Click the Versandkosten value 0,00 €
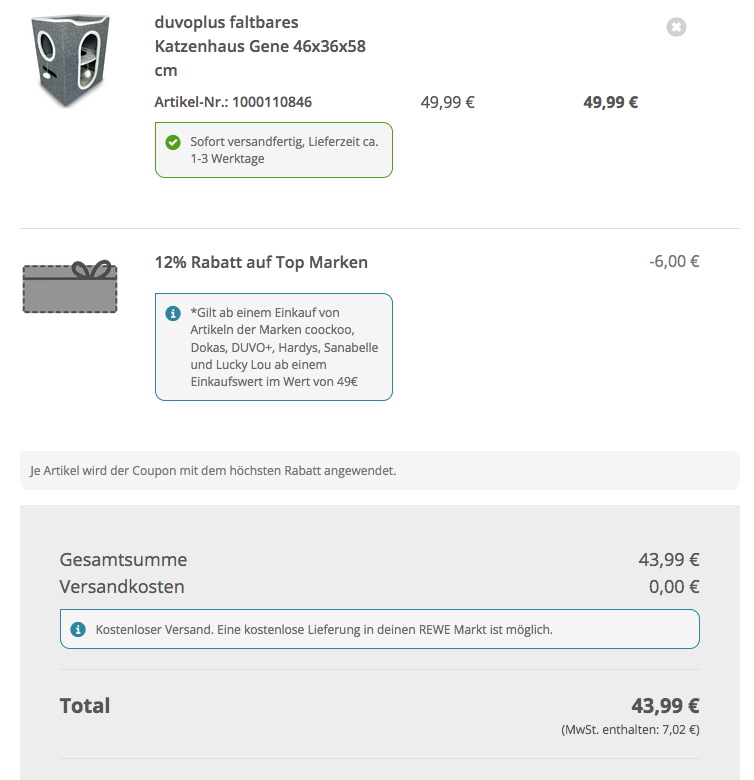This screenshot has height=780, width=754. pyautogui.click(x=673, y=587)
